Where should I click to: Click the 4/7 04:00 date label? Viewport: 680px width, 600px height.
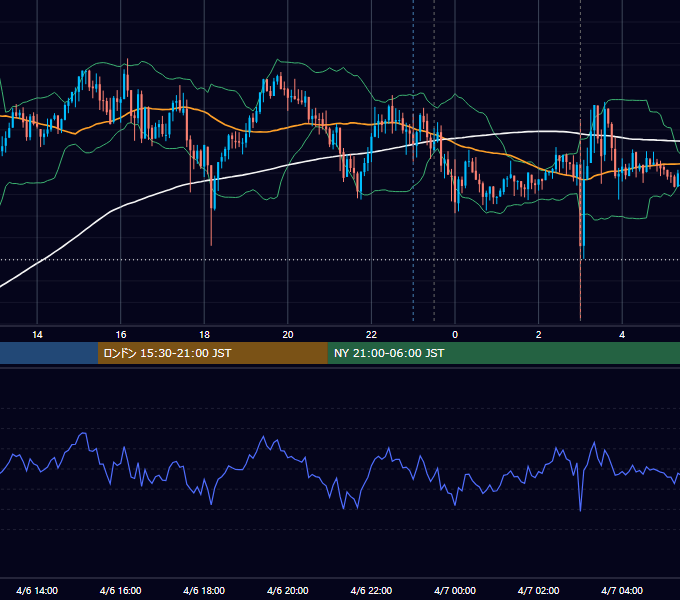622,590
